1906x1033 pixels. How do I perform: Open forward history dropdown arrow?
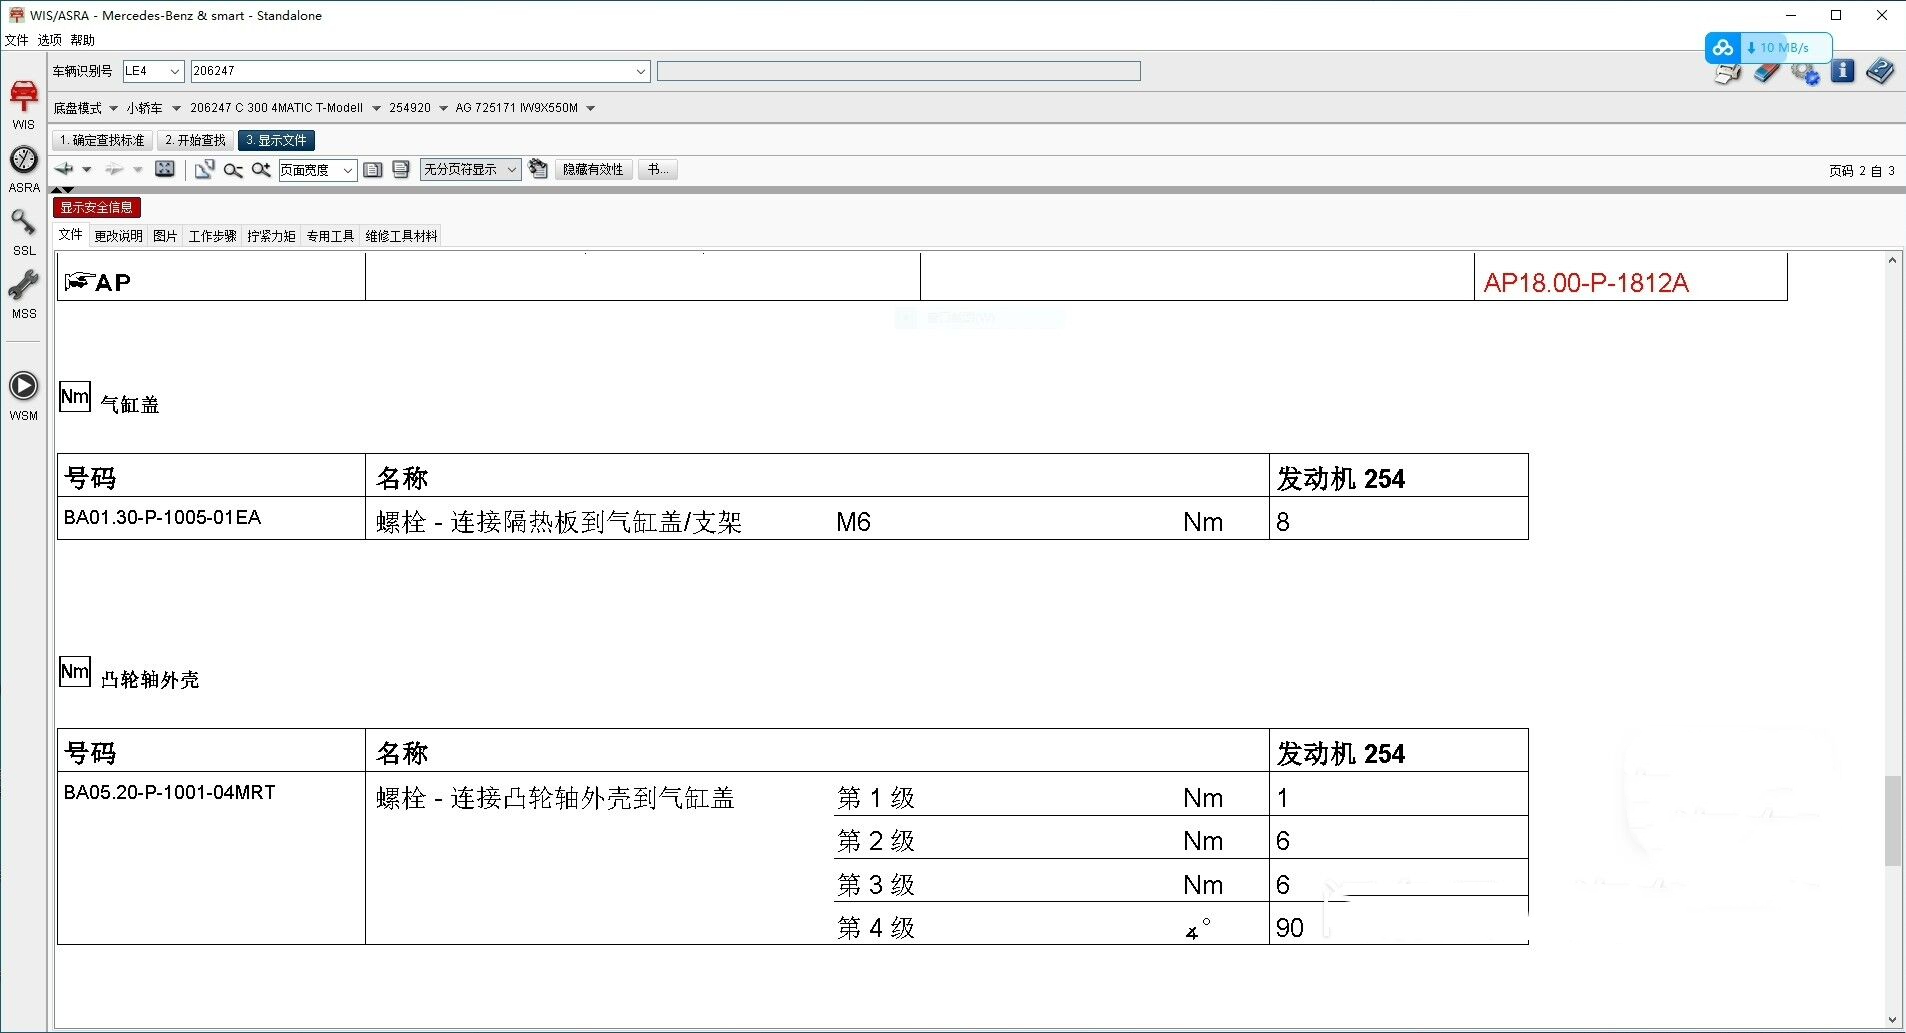137,170
